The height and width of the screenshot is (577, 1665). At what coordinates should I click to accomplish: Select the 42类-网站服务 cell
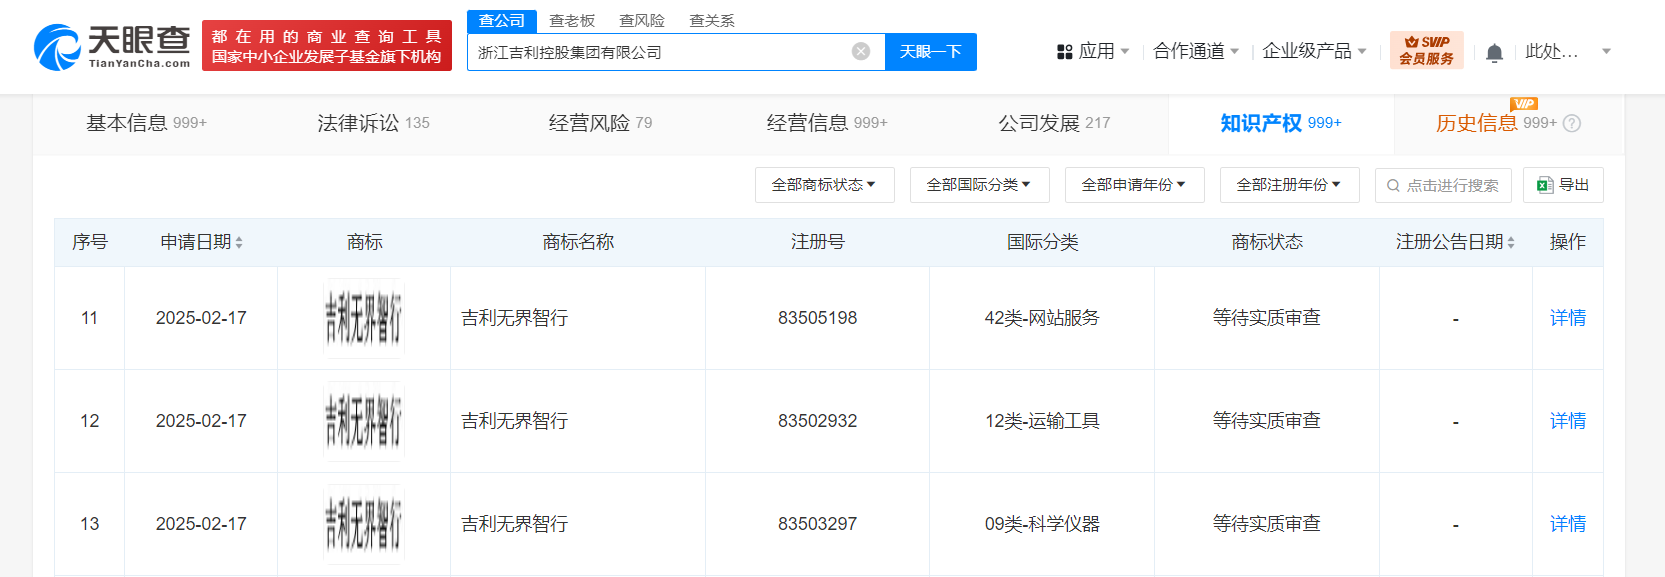1042,318
